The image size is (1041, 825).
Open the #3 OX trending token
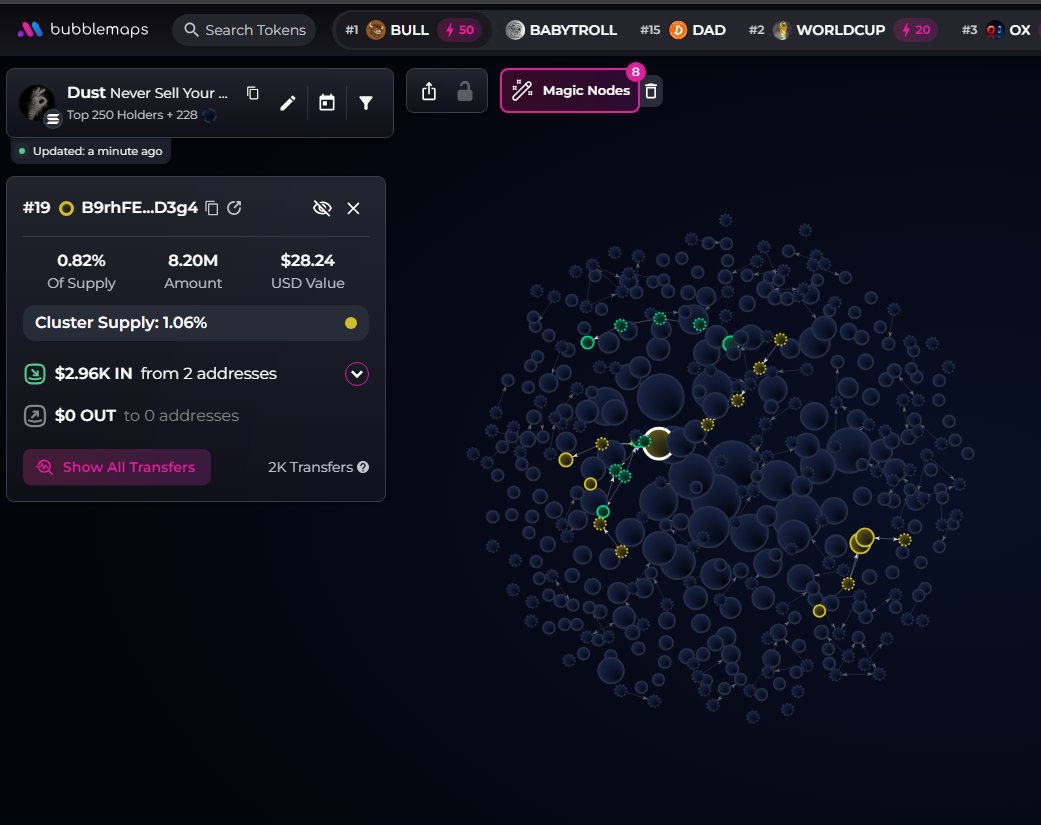996,30
